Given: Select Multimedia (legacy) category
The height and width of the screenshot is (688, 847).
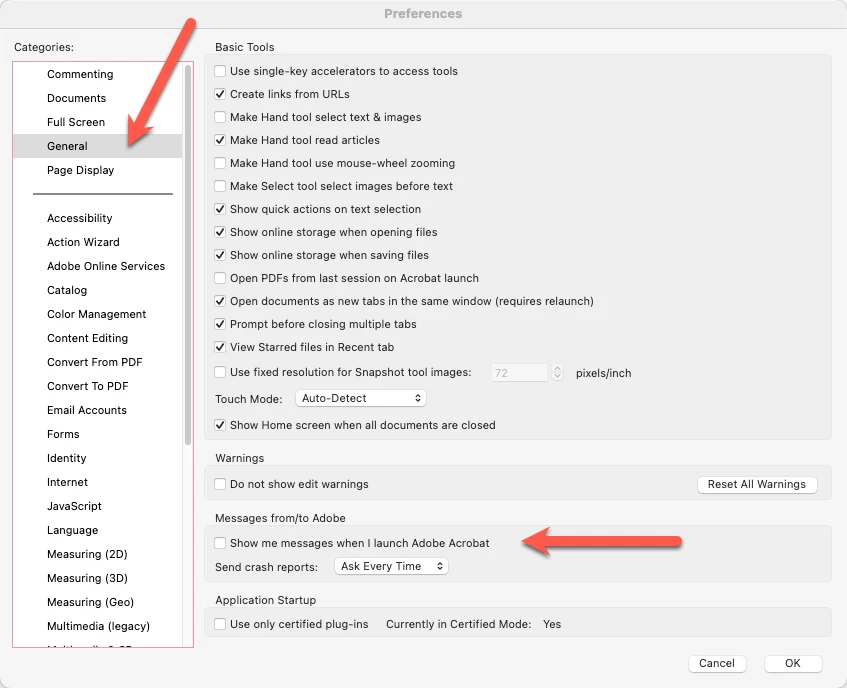Looking at the screenshot, I should click(98, 626).
